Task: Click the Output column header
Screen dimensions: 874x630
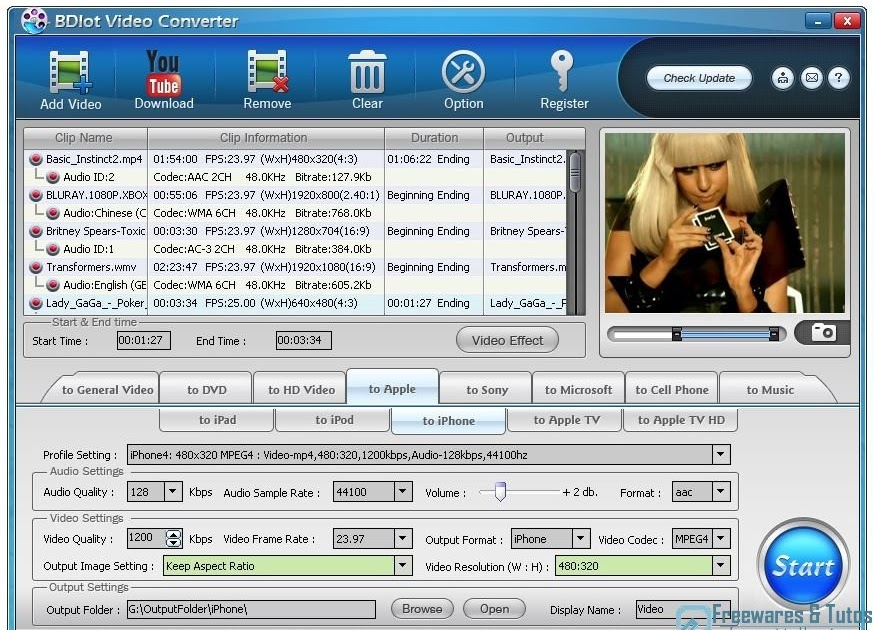Action: (x=534, y=138)
